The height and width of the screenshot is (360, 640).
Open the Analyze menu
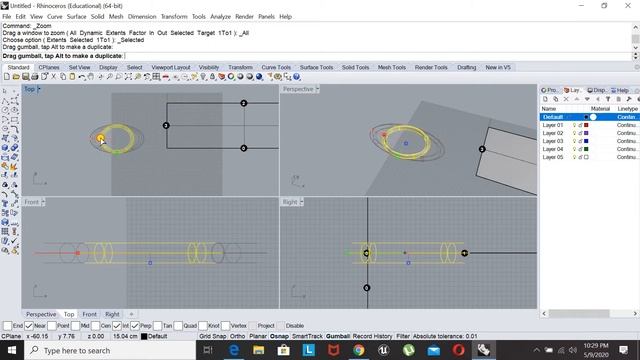220,16
